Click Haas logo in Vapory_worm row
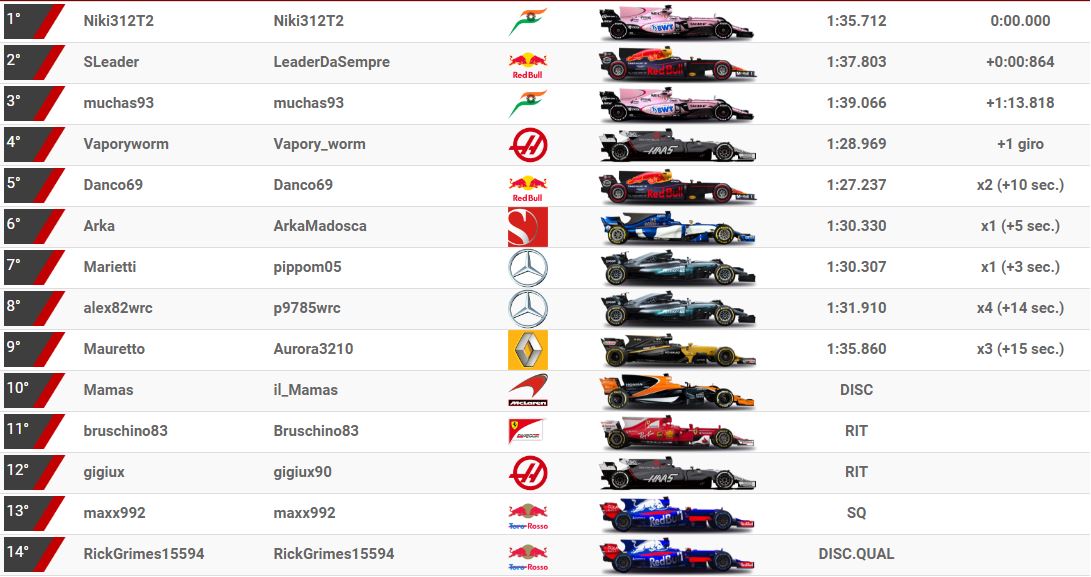 (528, 145)
